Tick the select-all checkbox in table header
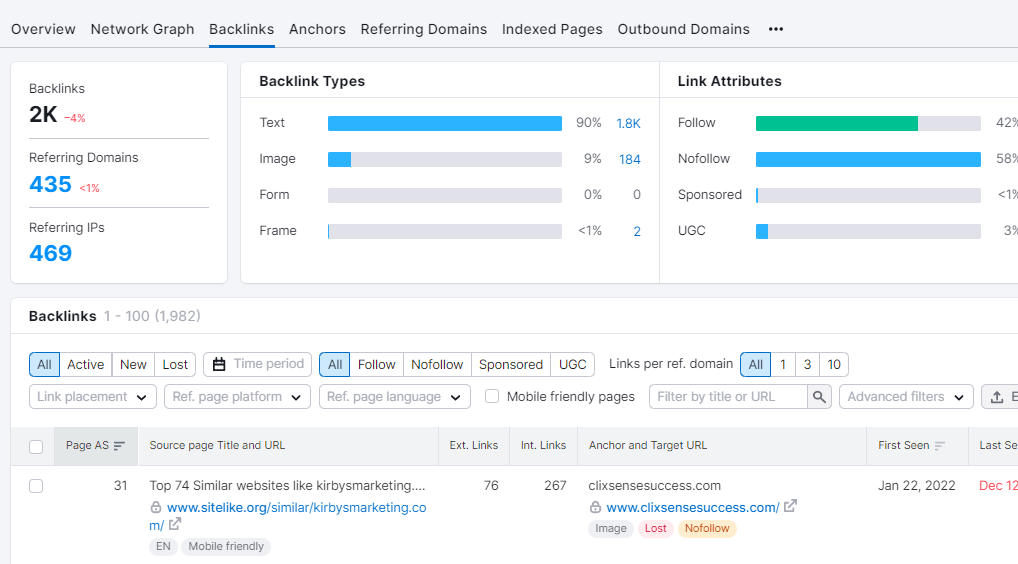This screenshot has height=564, width=1018. pos(36,447)
